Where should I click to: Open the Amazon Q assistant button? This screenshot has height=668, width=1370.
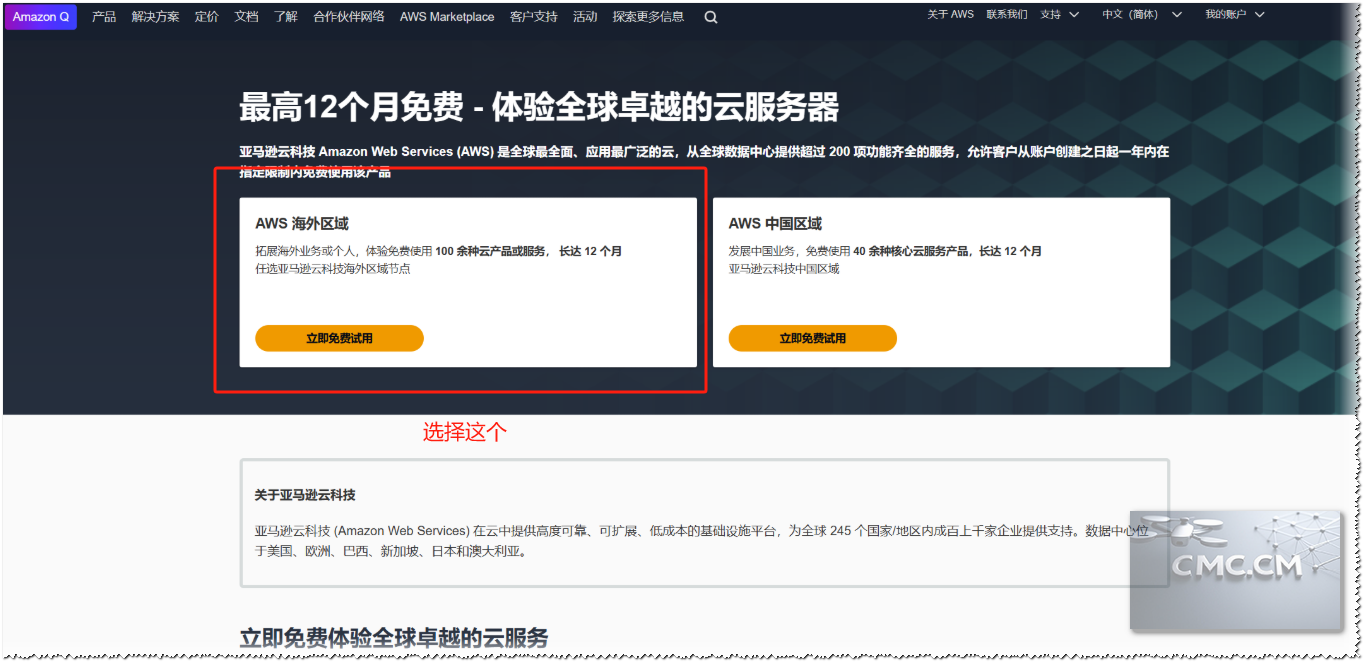pos(41,17)
